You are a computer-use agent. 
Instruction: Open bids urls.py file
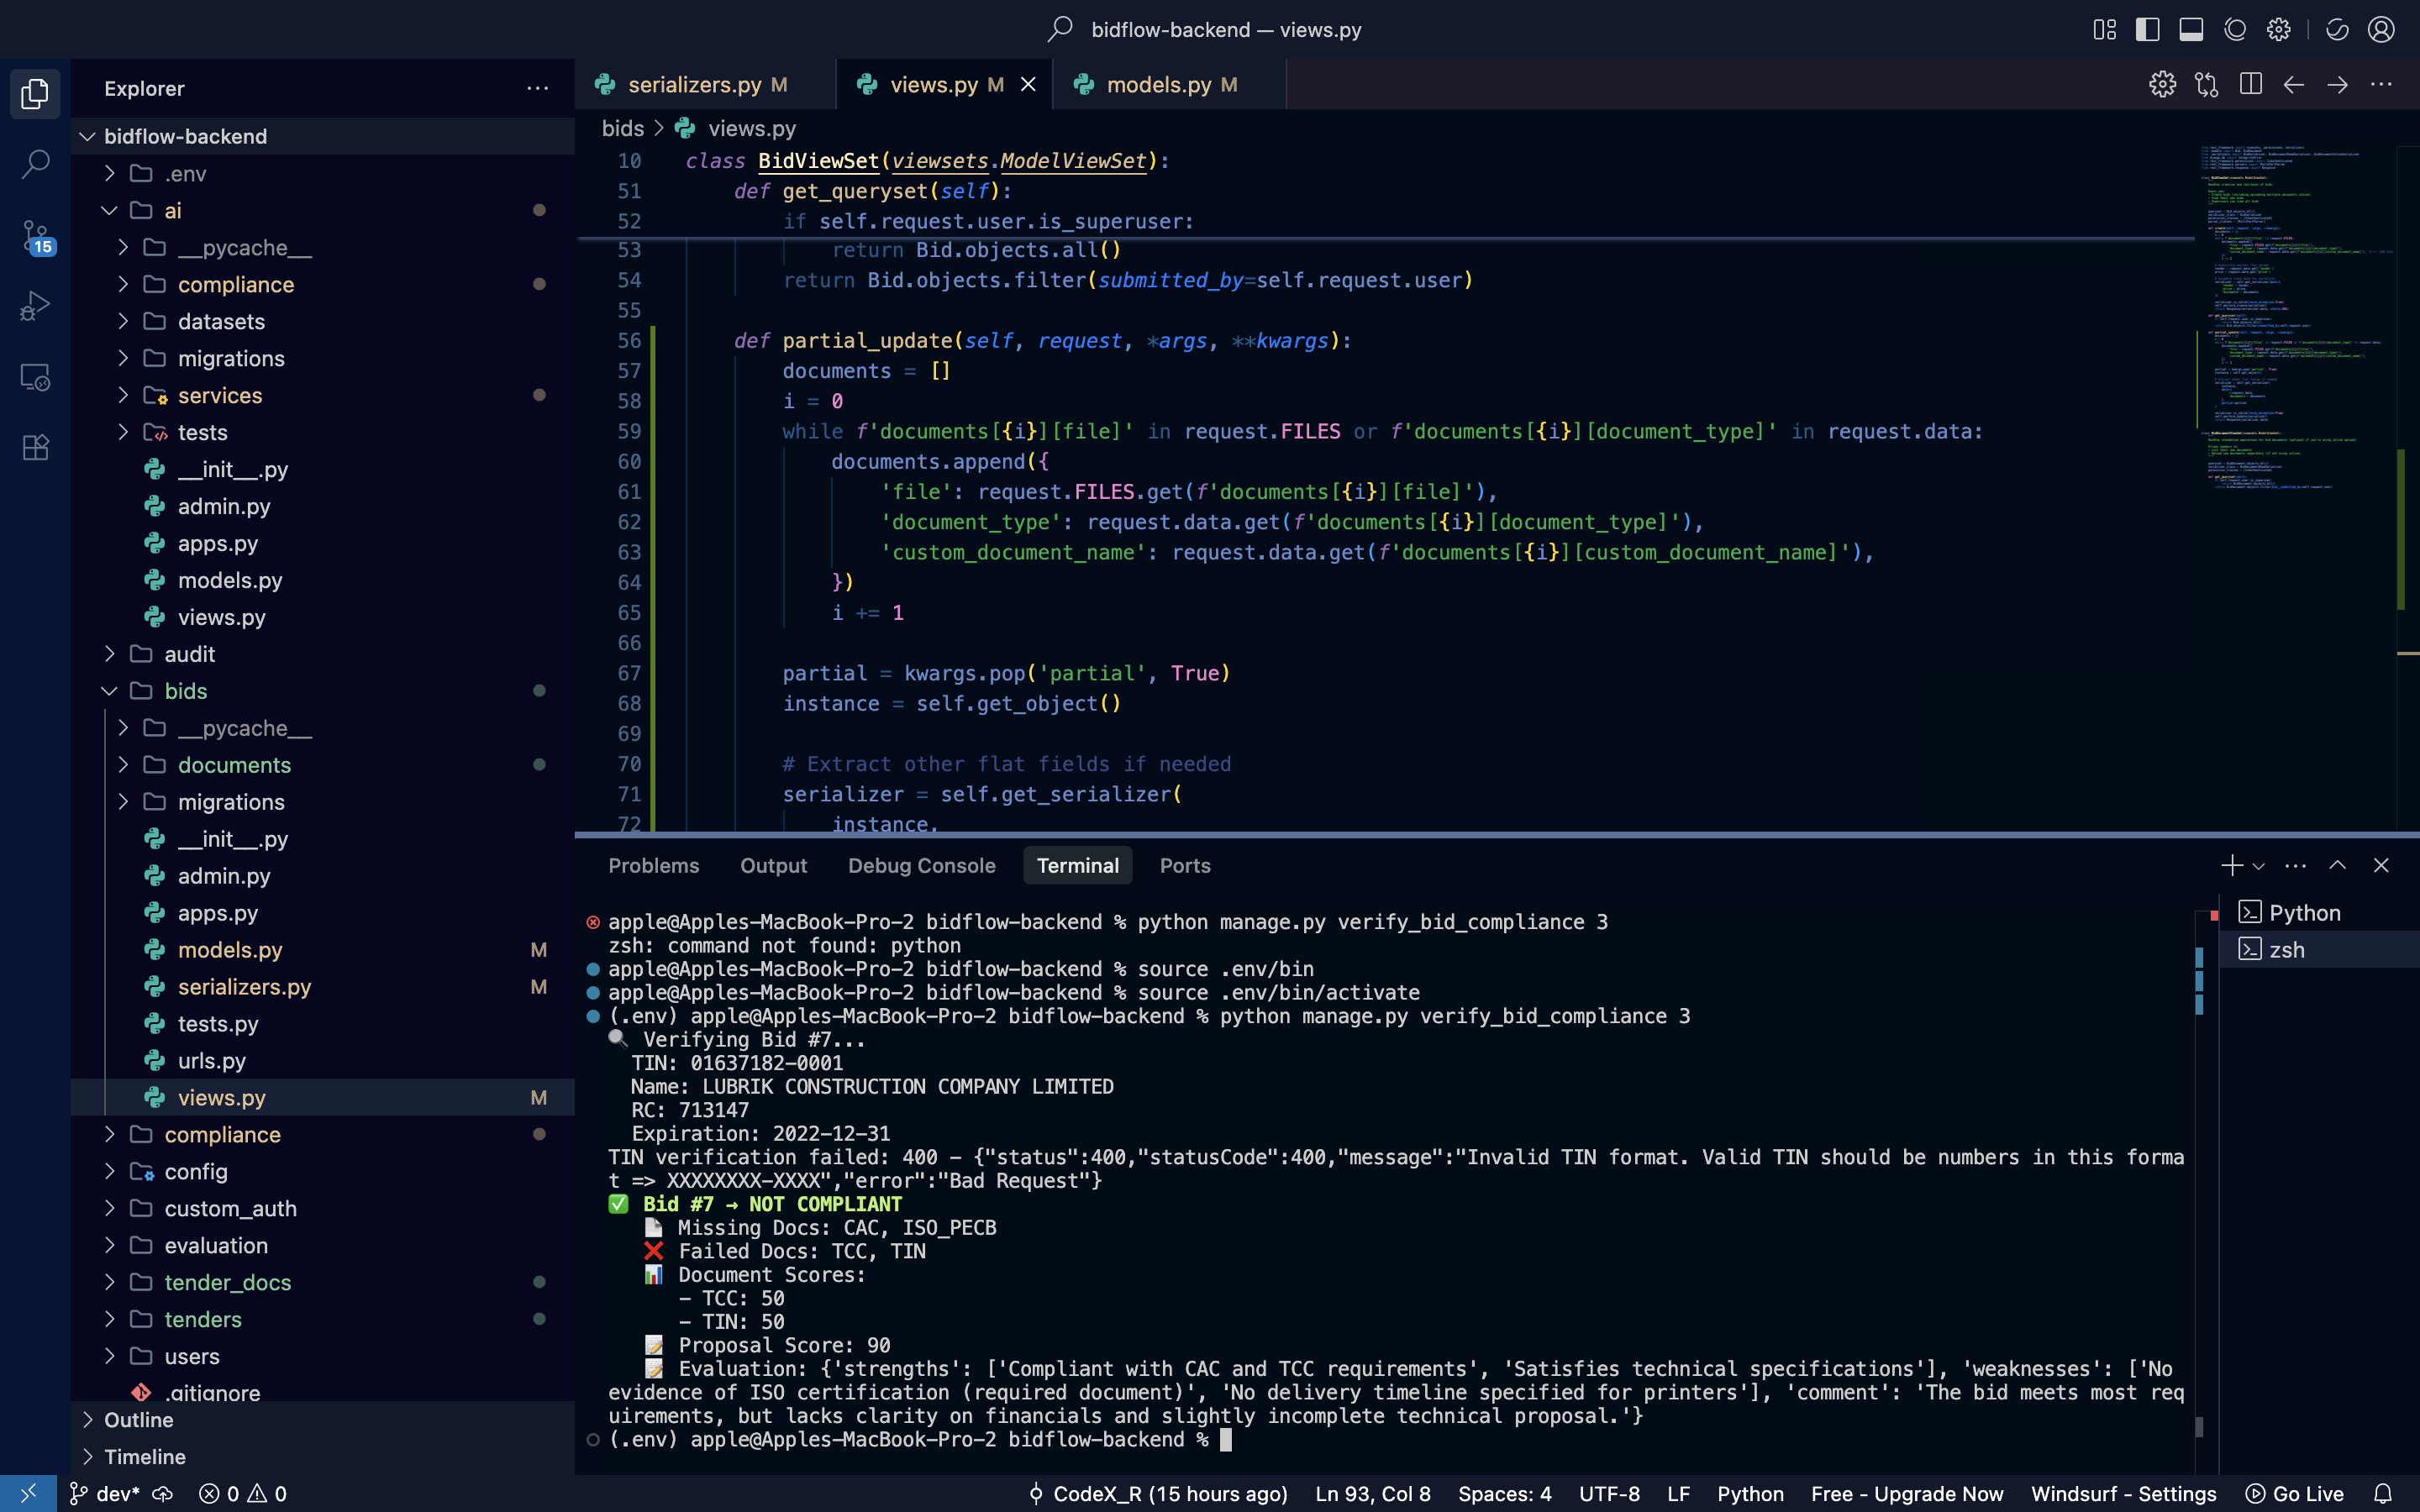(x=322, y=1060)
